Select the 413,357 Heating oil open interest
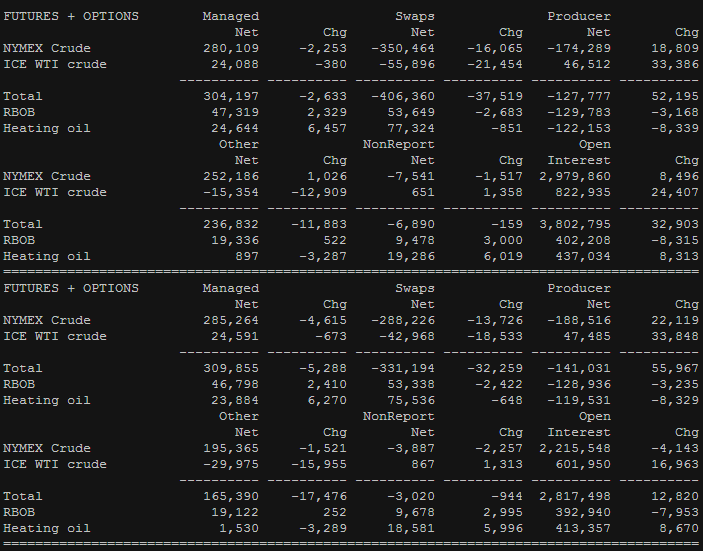 [583, 529]
